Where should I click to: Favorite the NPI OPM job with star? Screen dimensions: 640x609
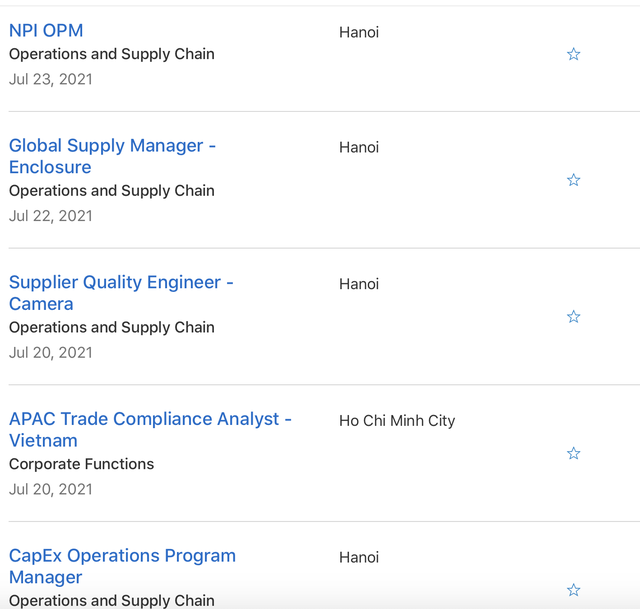tap(573, 54)
